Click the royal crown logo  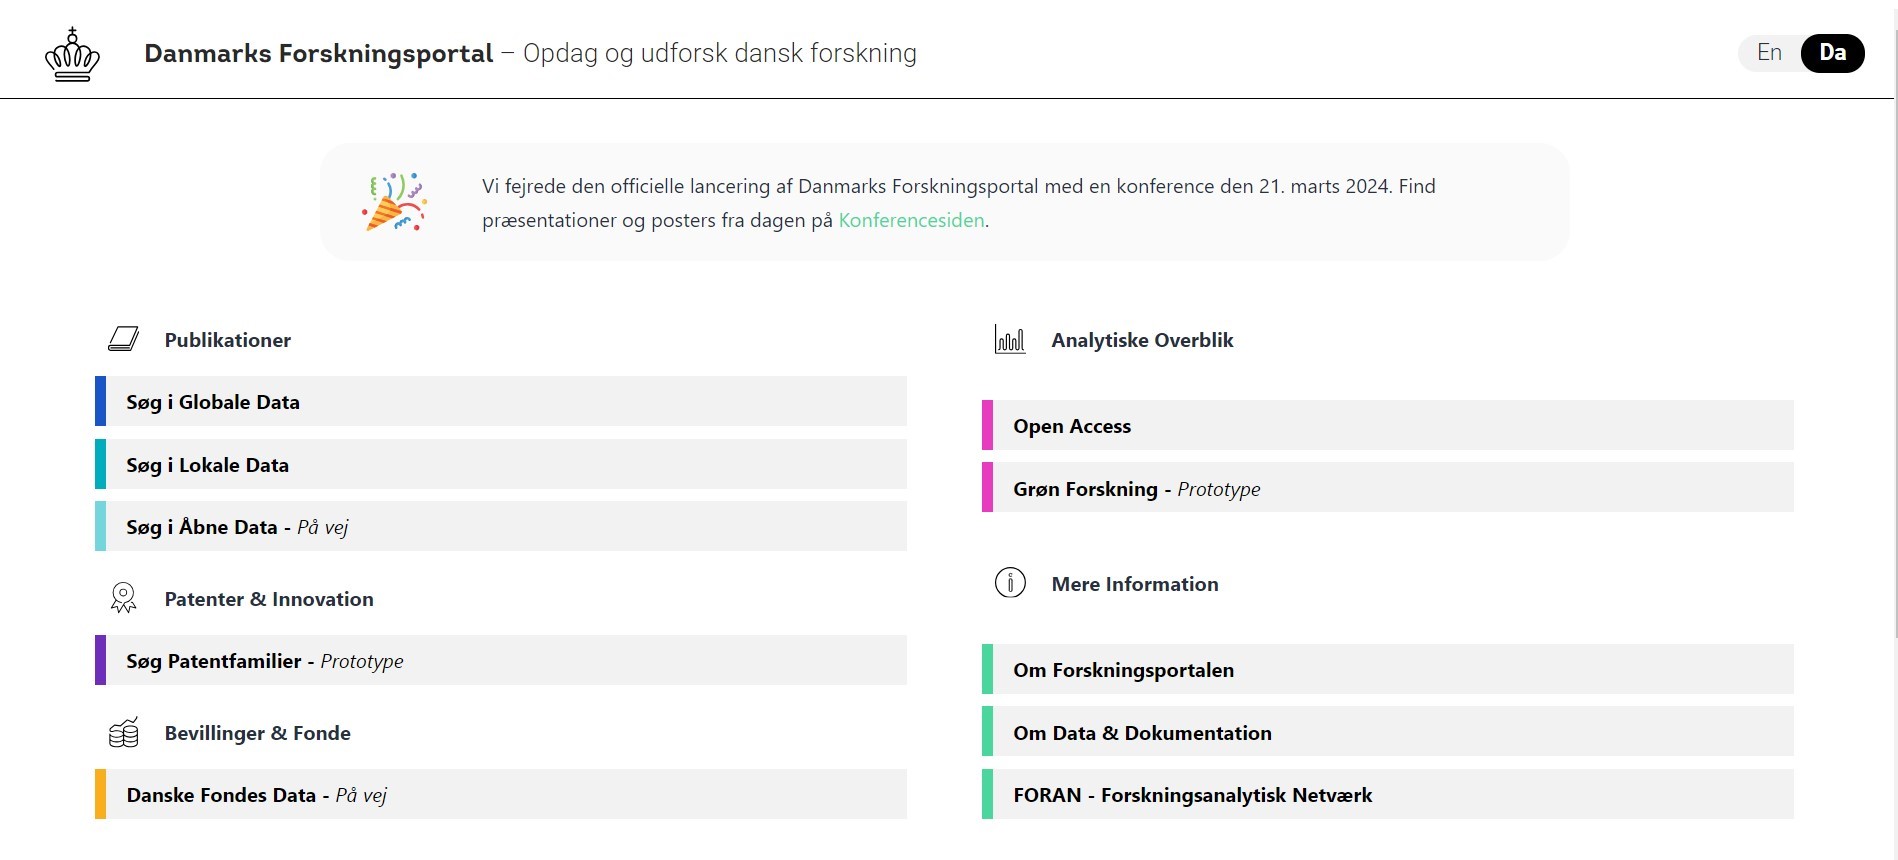click(x=72, y=55)
